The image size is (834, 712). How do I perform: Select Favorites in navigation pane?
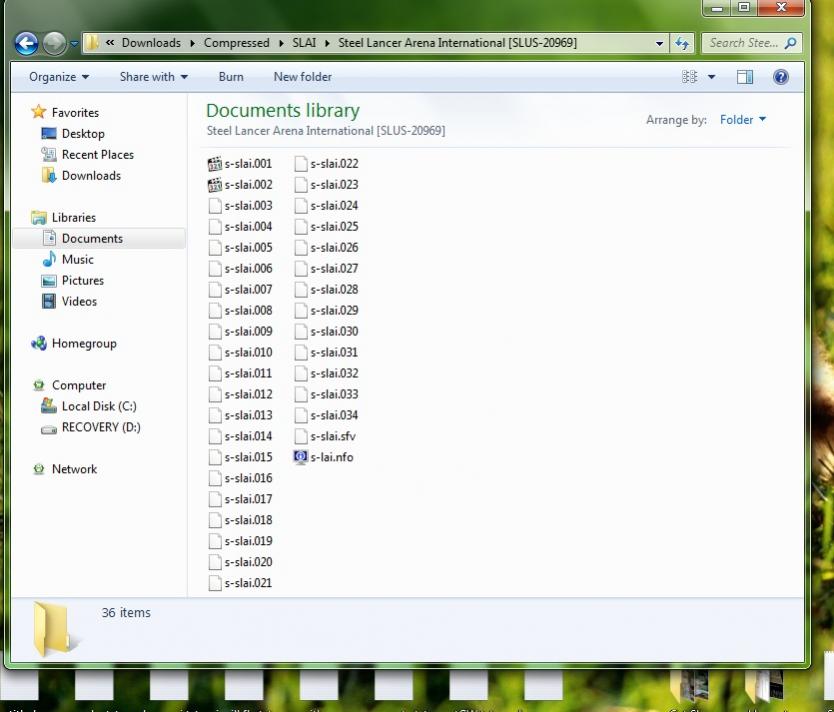[65, 112]
